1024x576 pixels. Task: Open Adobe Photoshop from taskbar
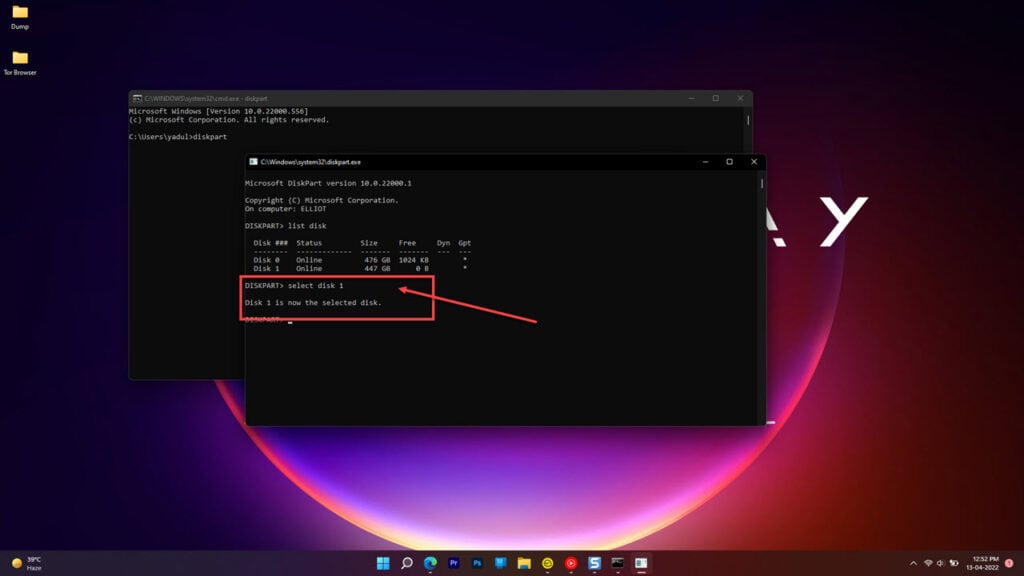477,563
